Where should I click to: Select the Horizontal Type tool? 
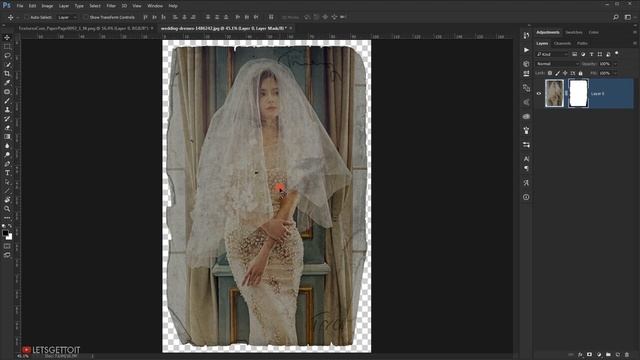7,173
